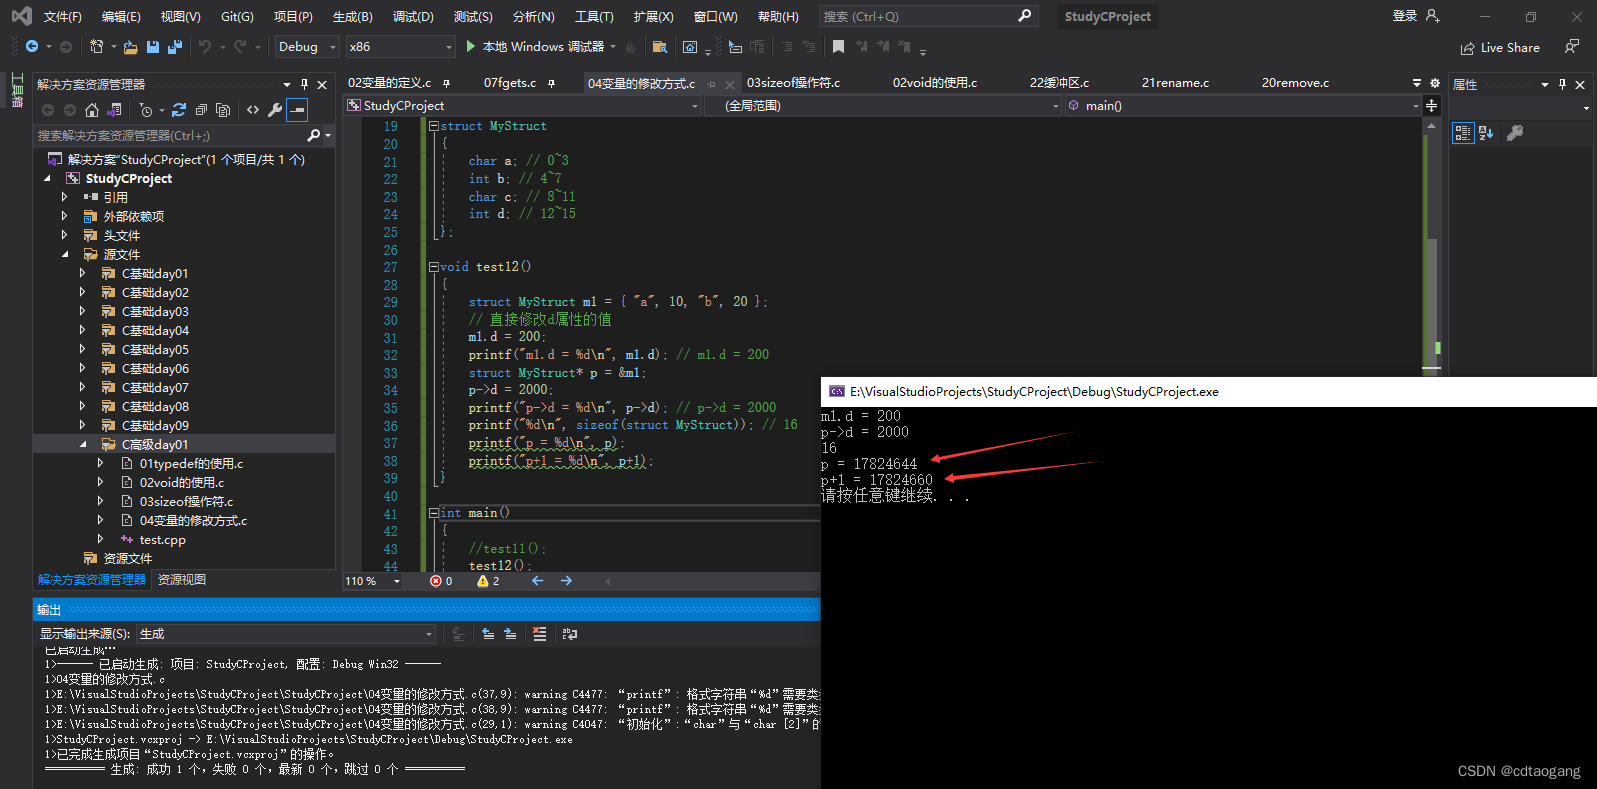Start debugging with green play icon
The height and width of the screenshot is (789, 1597).
471,47
